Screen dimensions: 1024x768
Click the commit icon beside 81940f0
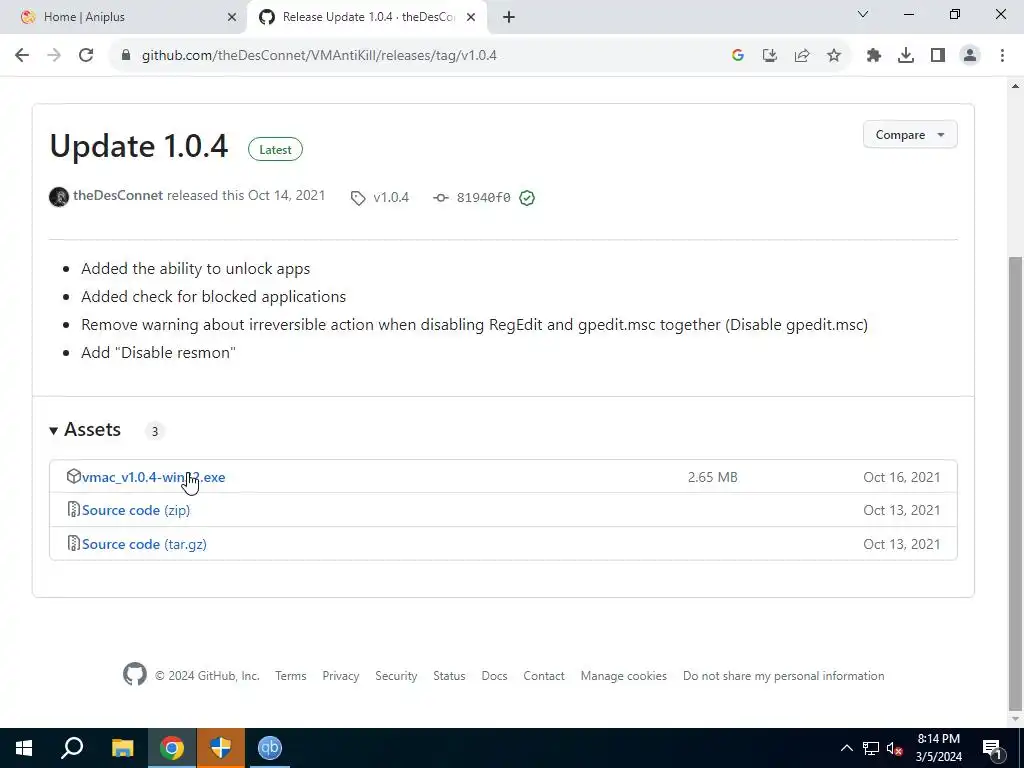(441, 198)
